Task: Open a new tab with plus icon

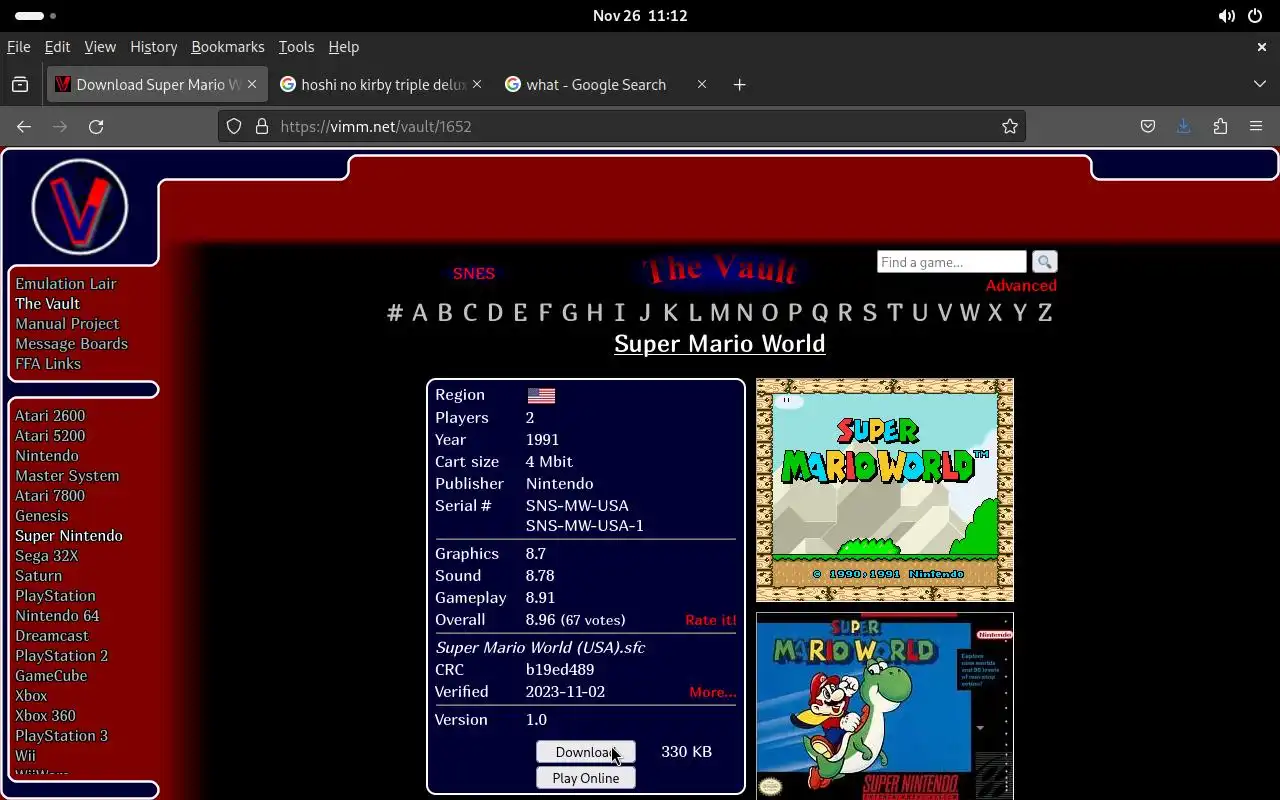Action: [x=739, y=85]
